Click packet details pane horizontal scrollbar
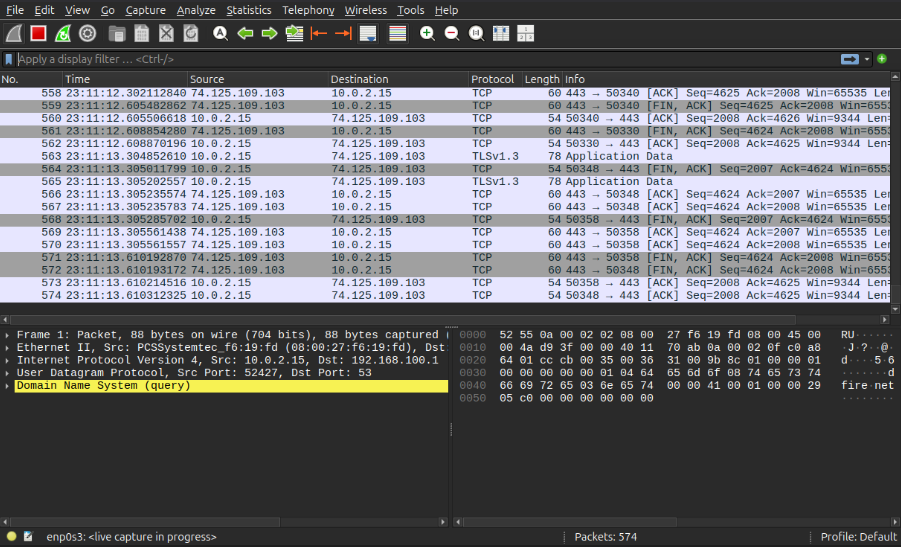The width and height of the screenshot is (901, 547). pyautogui.click(x=224, y=522)
